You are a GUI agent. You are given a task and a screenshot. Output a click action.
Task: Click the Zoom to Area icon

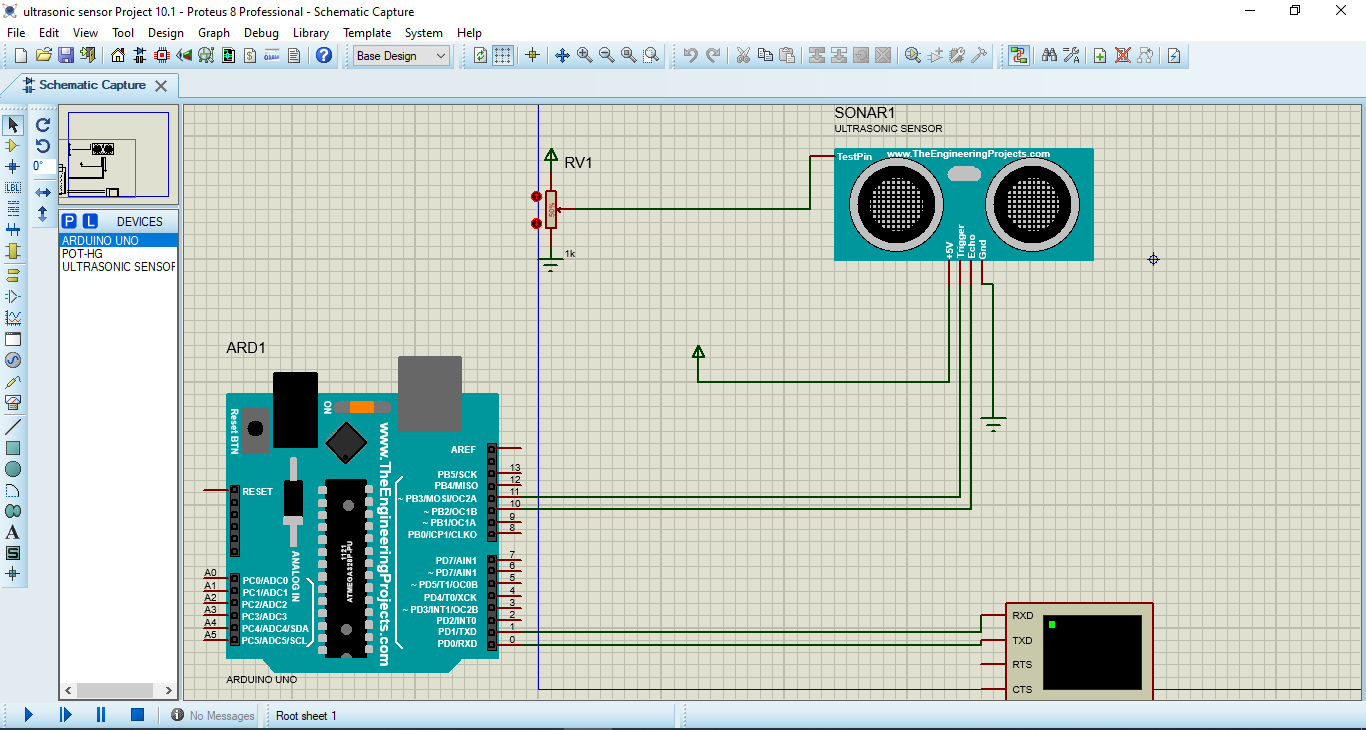click(x=651, y=56)
